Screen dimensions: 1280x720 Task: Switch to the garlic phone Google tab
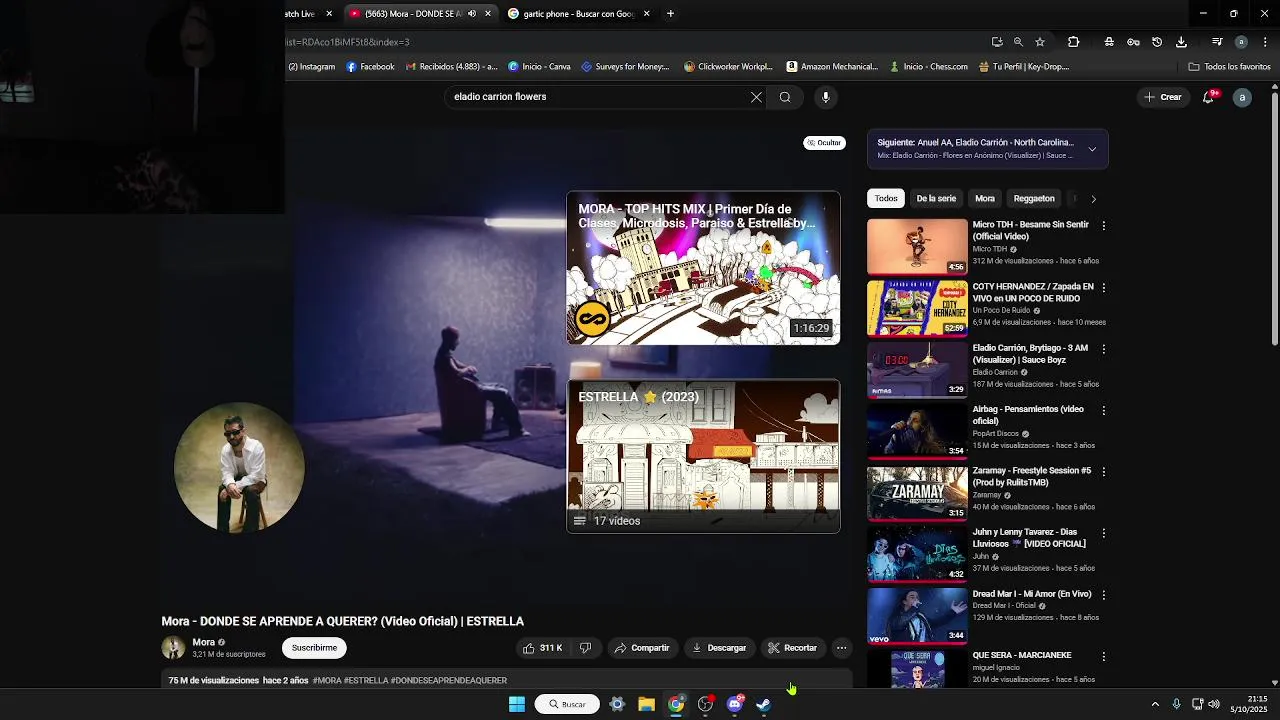coord(579,14)
